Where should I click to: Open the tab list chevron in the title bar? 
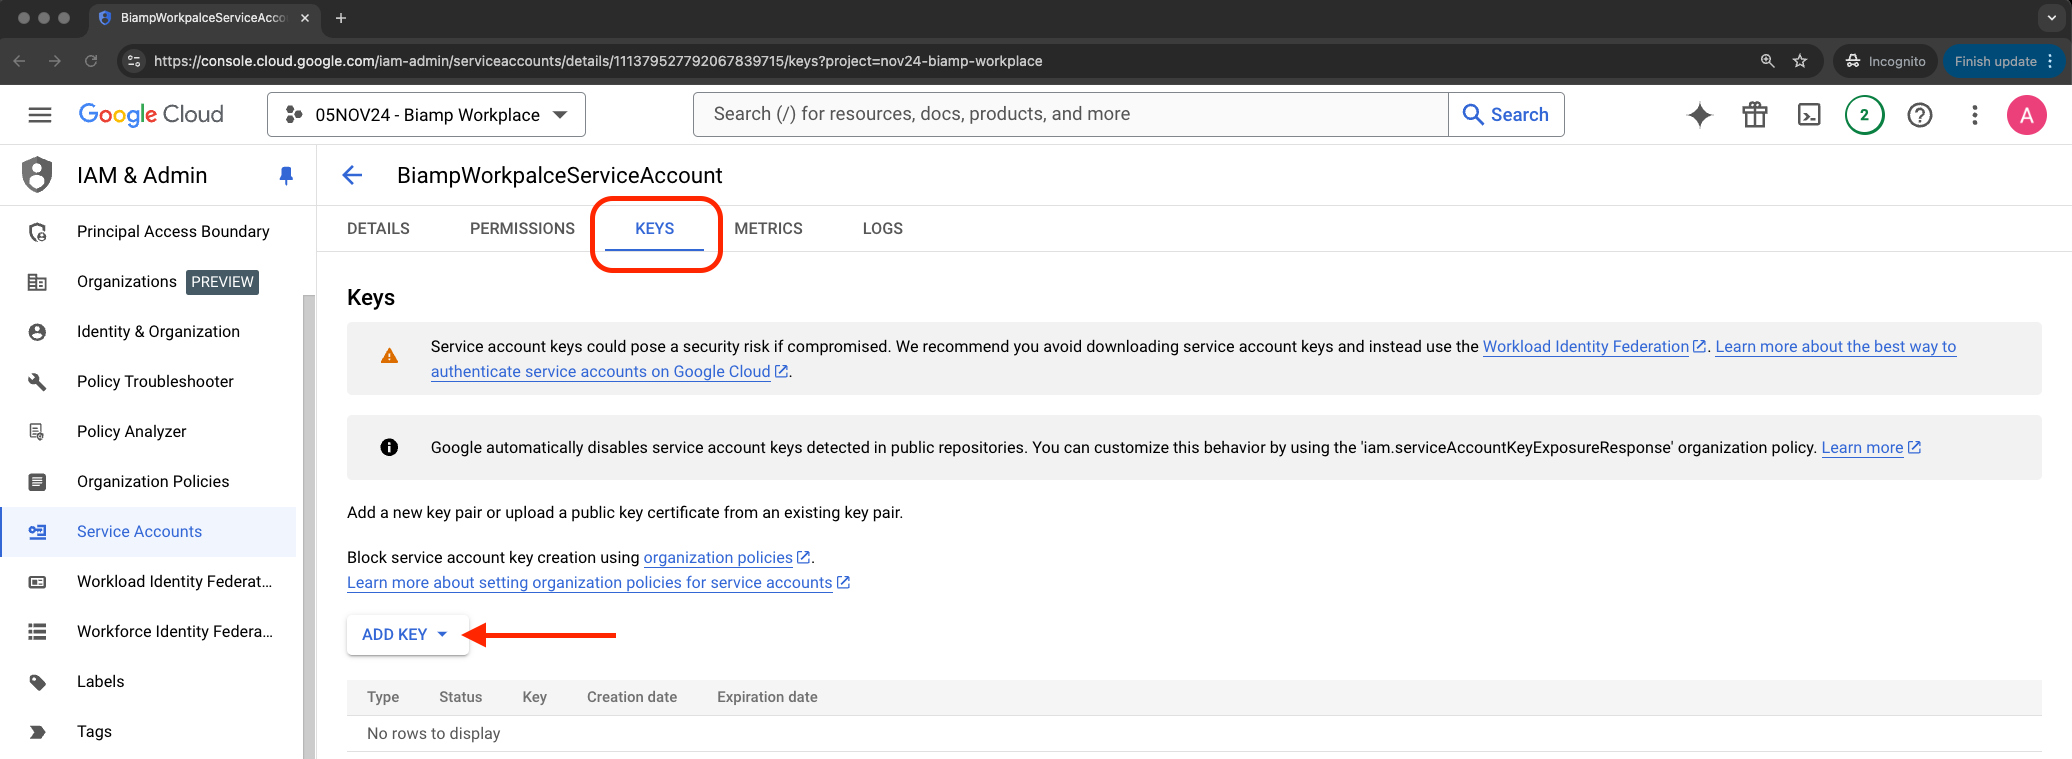[x=2052, y=18]
